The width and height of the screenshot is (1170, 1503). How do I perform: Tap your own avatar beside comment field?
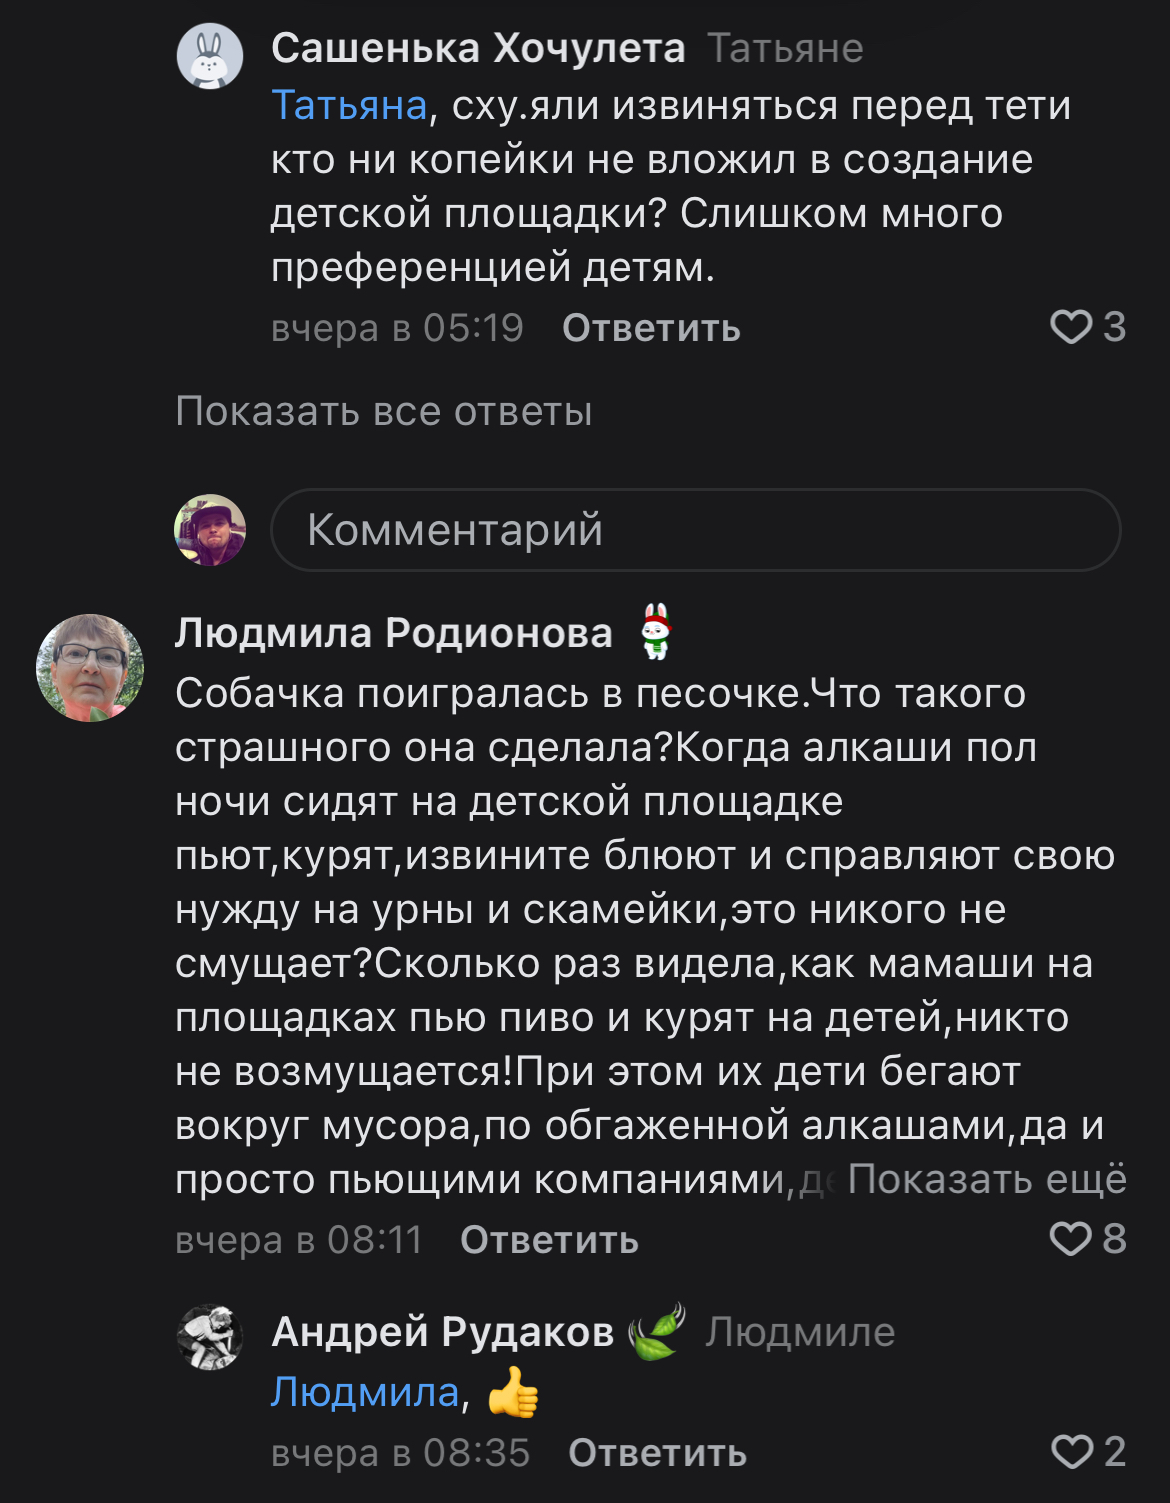click(x=210, y=530)
